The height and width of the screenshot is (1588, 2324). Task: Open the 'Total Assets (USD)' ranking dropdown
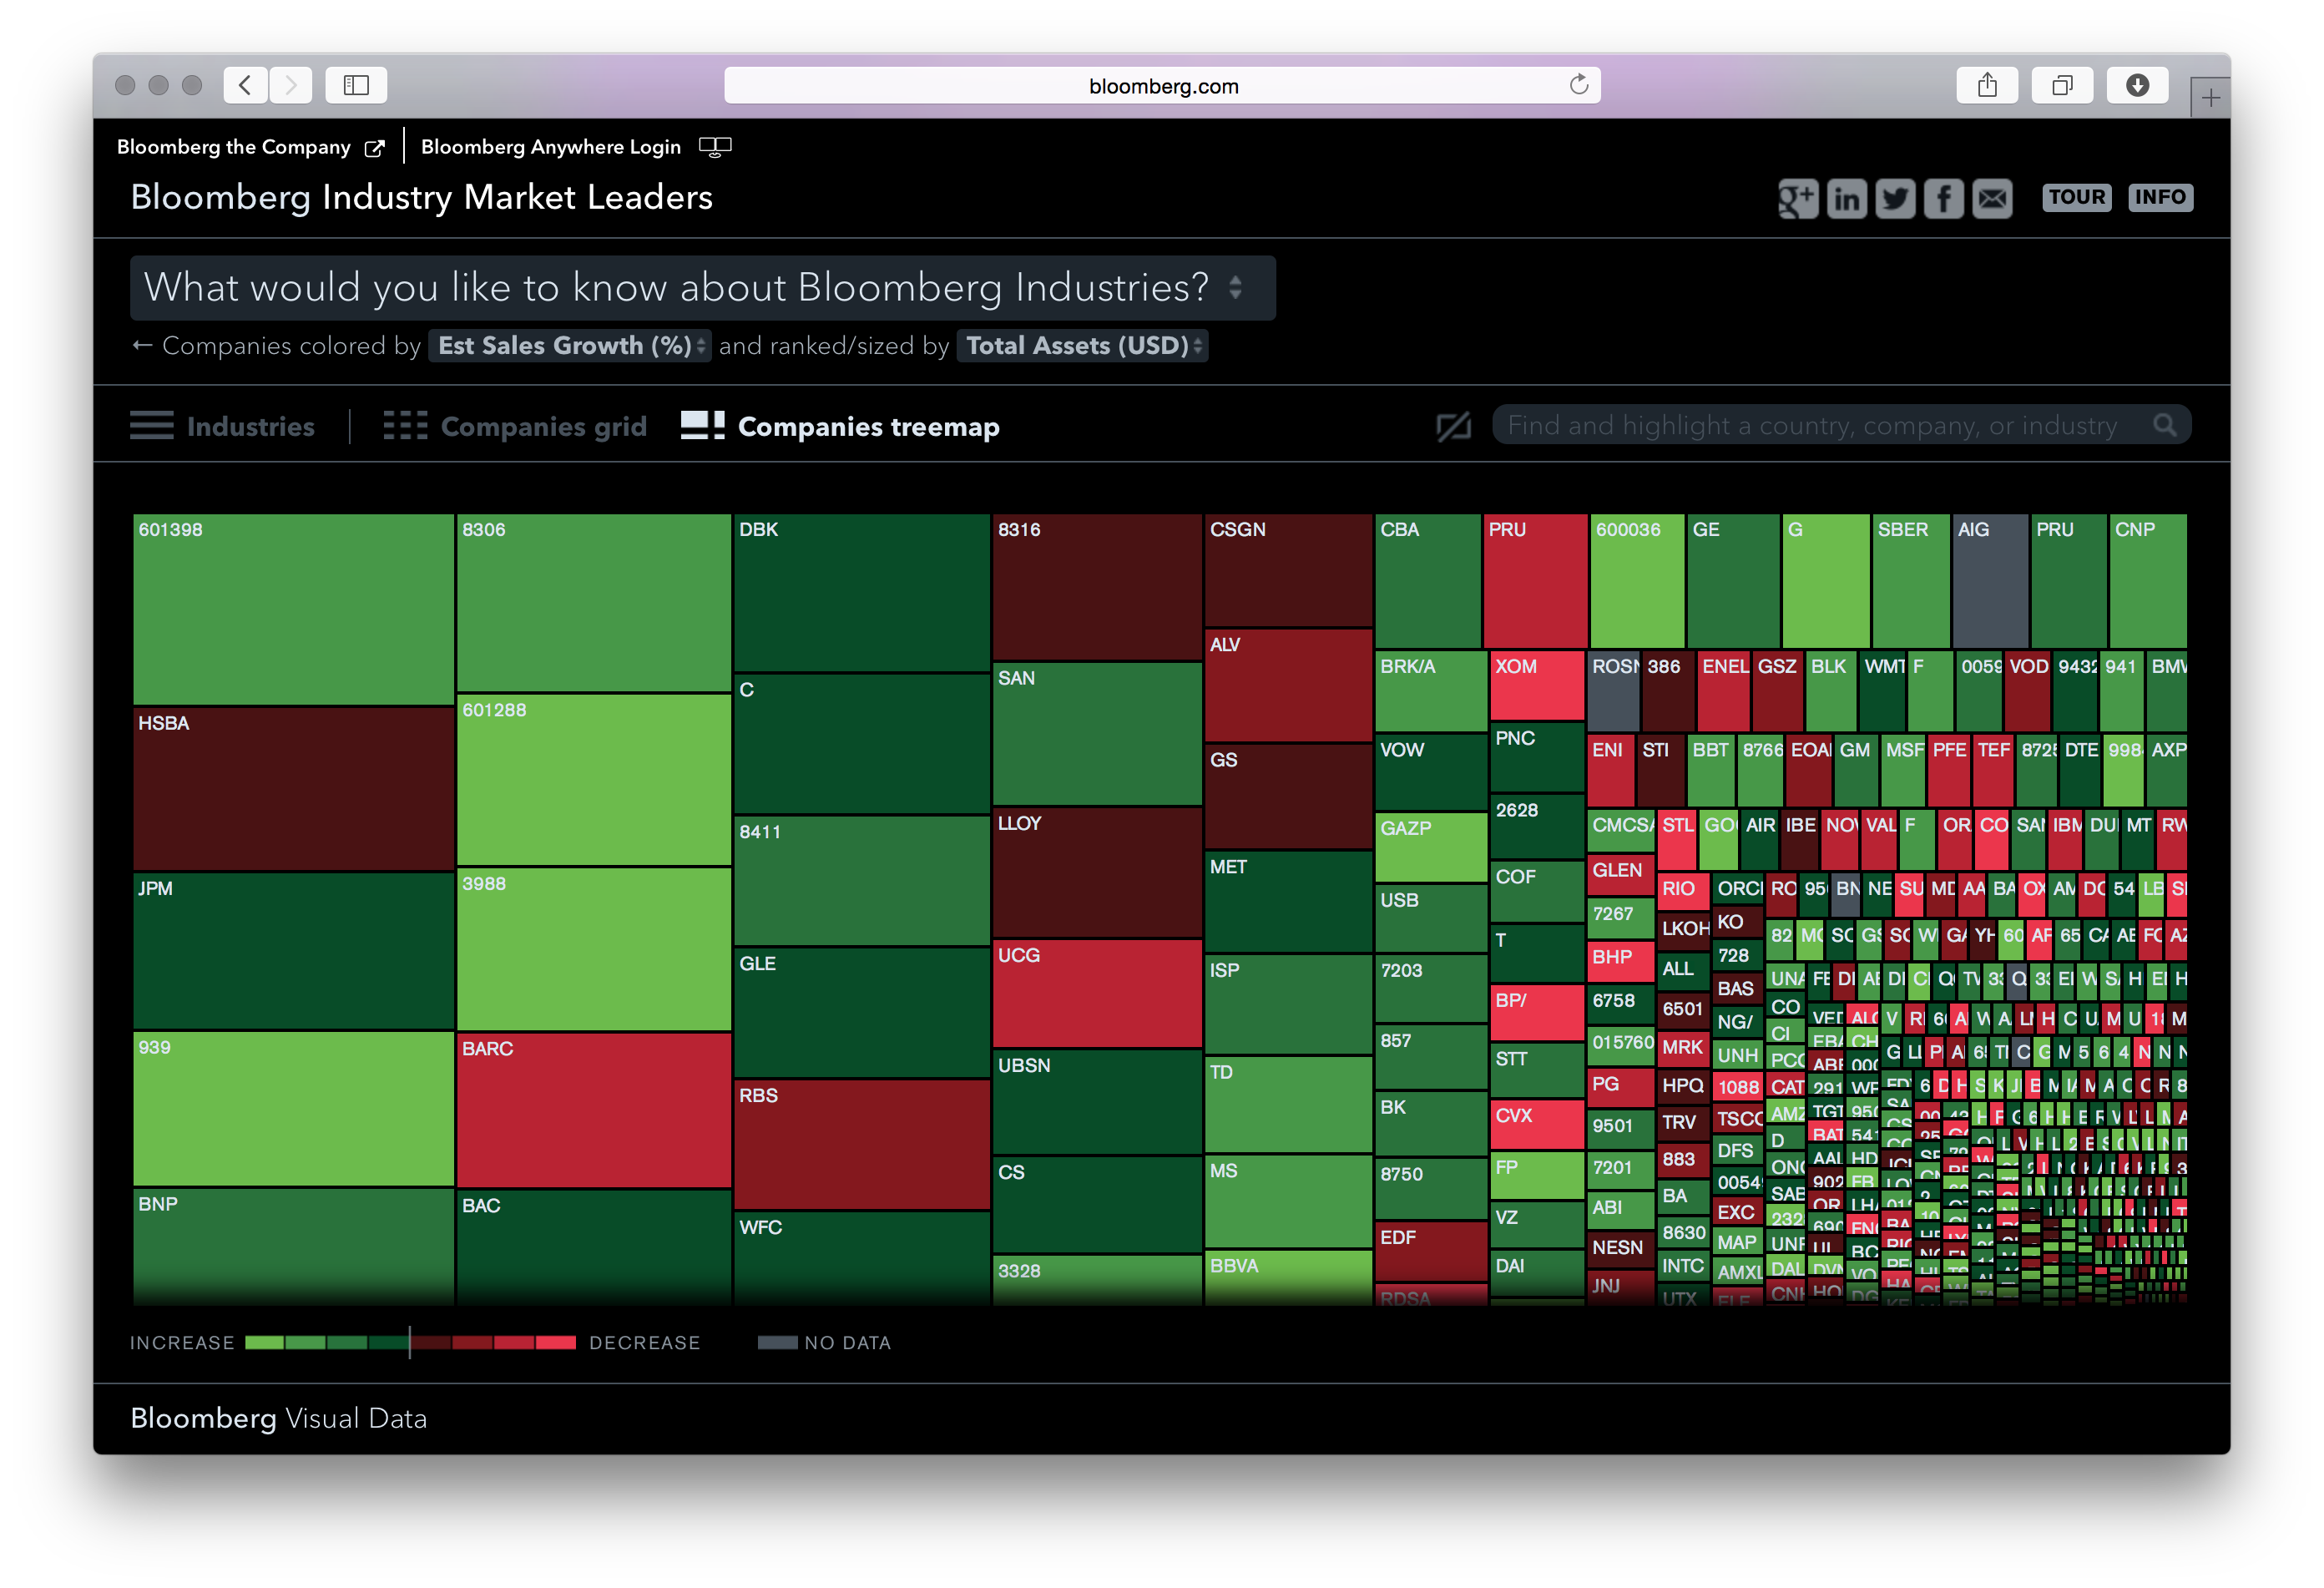tap(1082, 346)
